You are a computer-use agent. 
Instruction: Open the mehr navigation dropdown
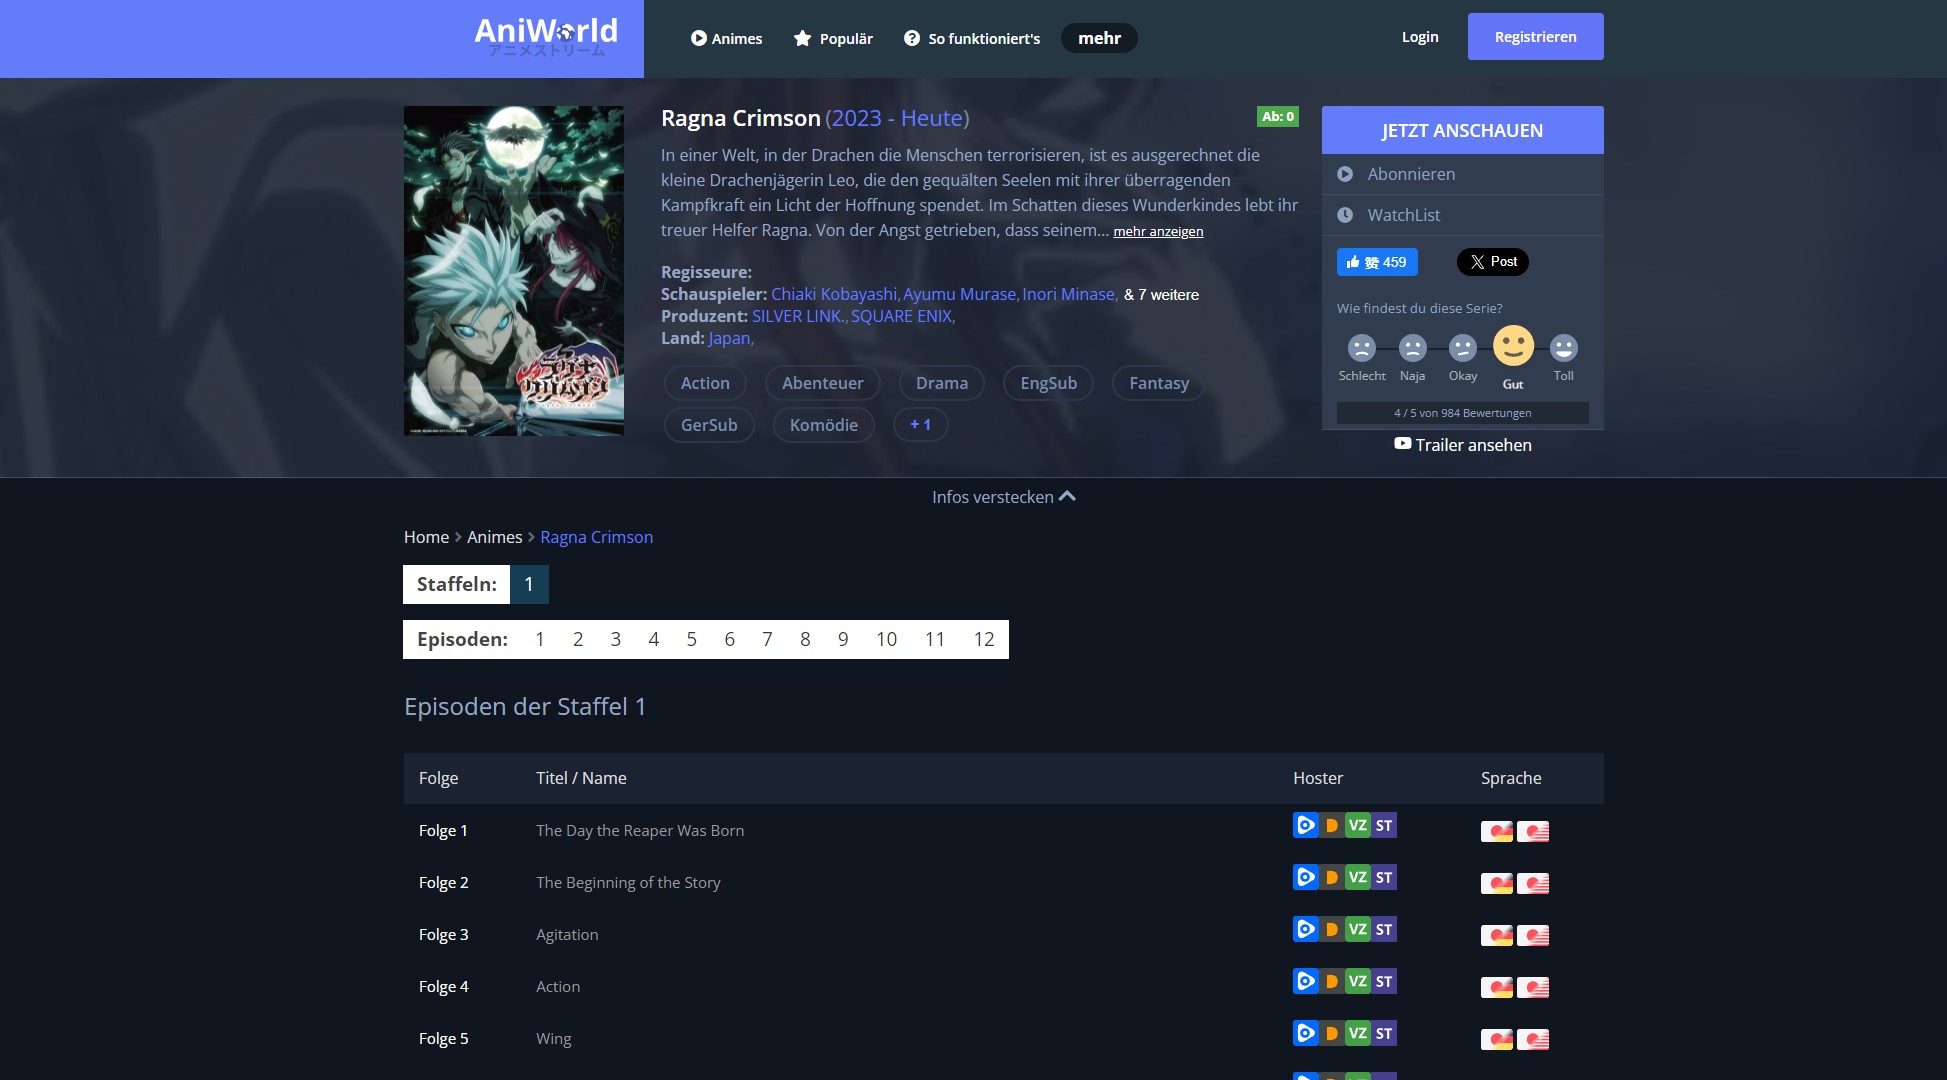click(x=1099, y=38)
